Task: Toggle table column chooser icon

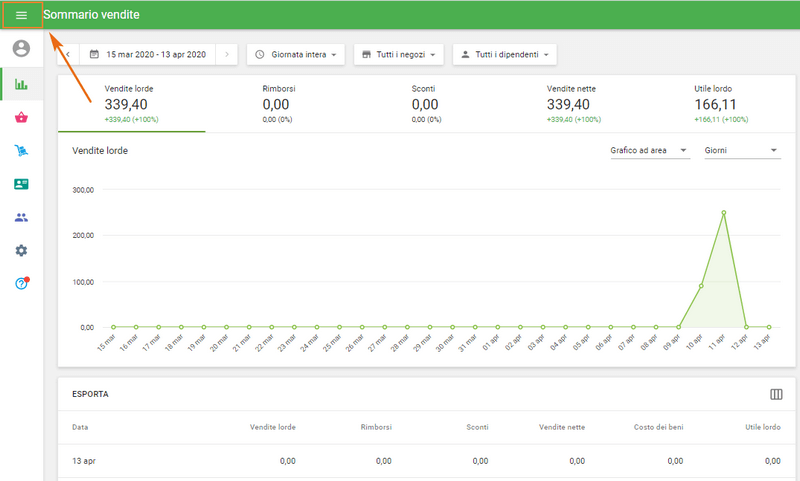Action: tap(775, 394)
